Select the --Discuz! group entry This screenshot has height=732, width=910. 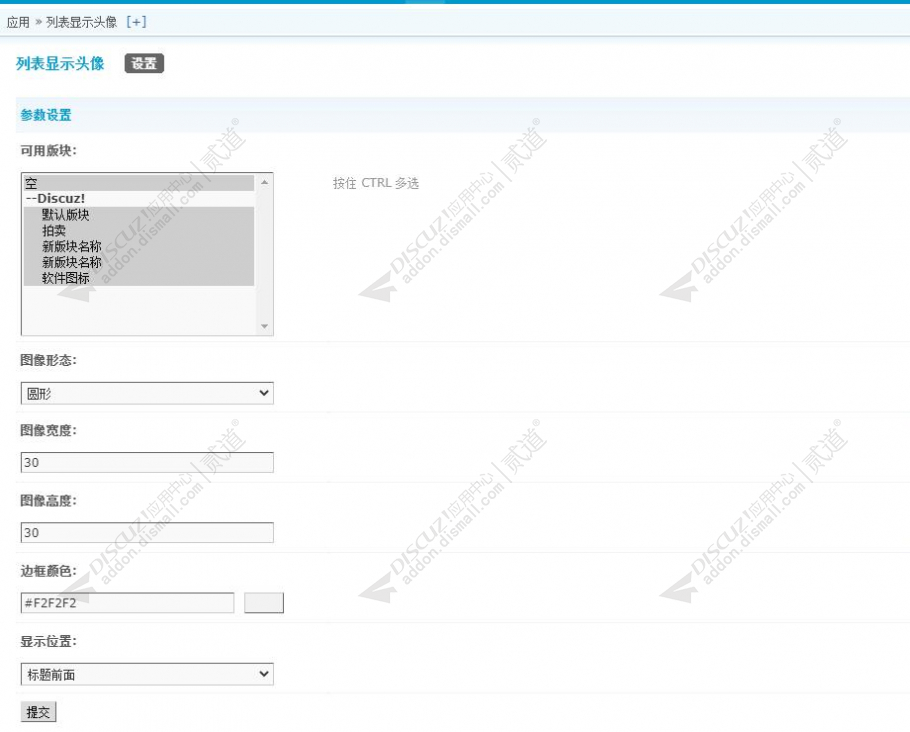point(139,199)
